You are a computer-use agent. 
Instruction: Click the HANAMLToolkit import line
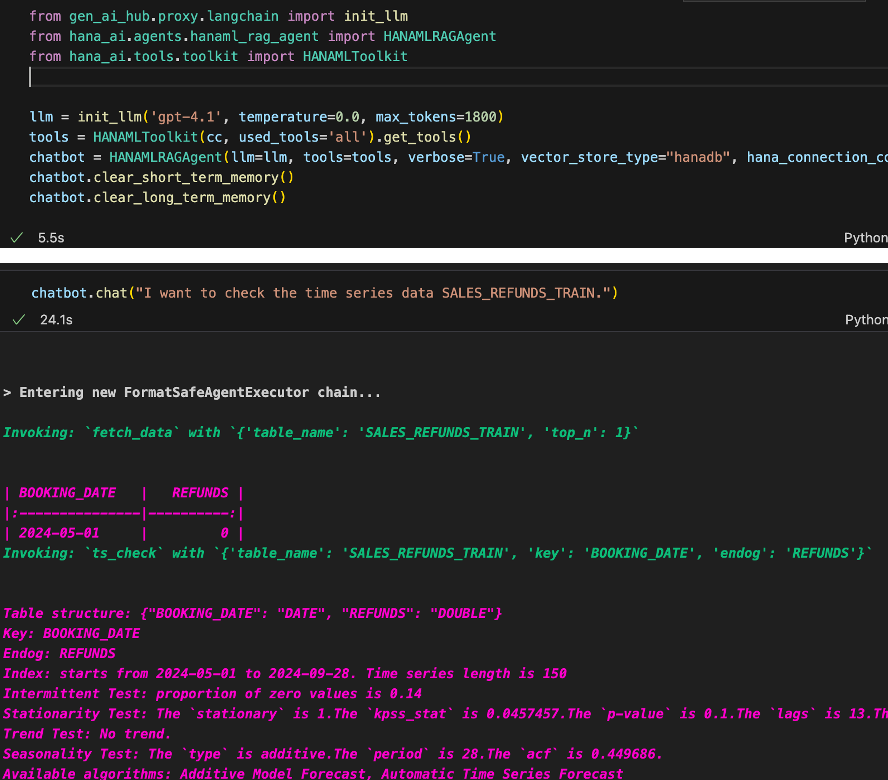pyautogui.click(x=218, y=57)
